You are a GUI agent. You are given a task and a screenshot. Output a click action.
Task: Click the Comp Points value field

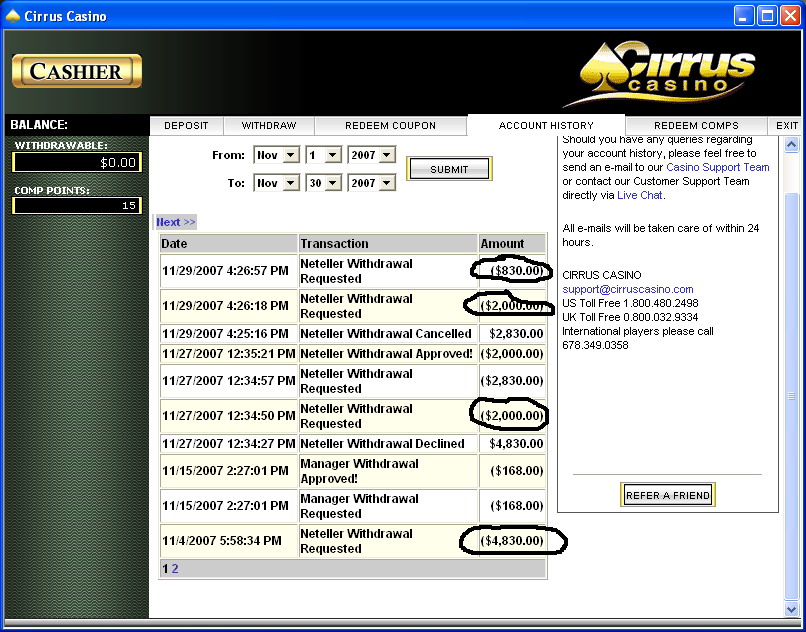tap(77, 206)
